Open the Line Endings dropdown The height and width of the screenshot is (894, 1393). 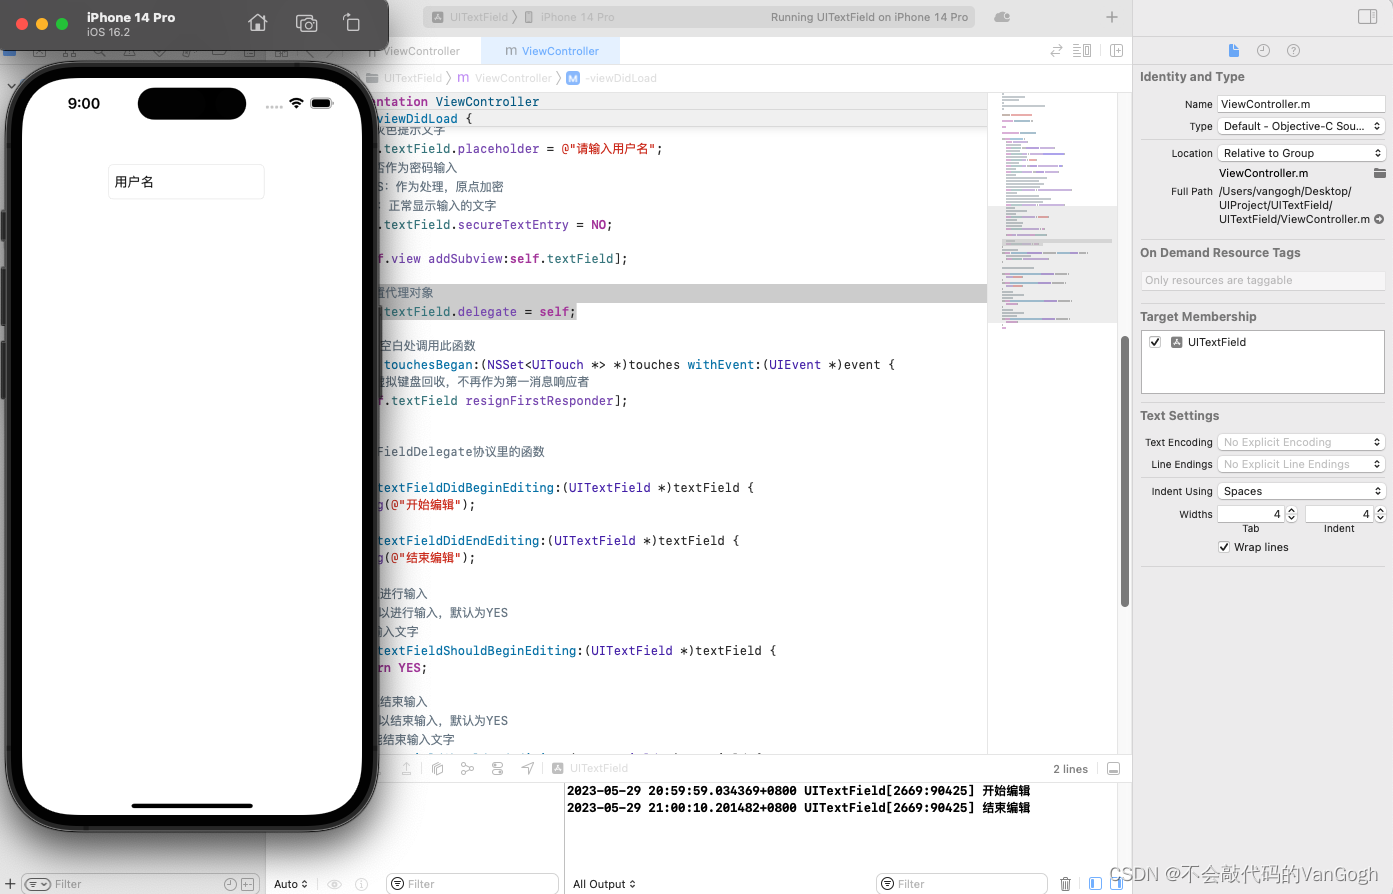tap(1301, 464)
